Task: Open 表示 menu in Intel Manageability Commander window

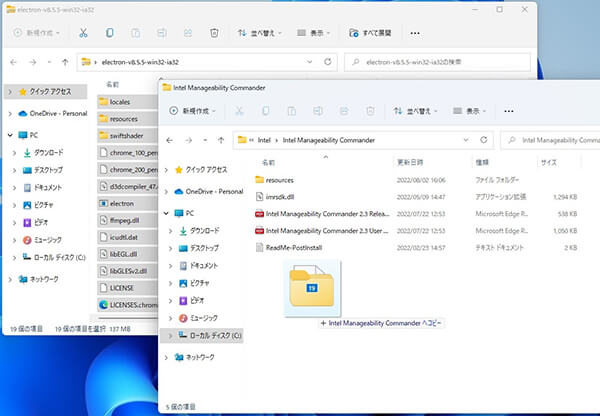Action: (469, 111)
